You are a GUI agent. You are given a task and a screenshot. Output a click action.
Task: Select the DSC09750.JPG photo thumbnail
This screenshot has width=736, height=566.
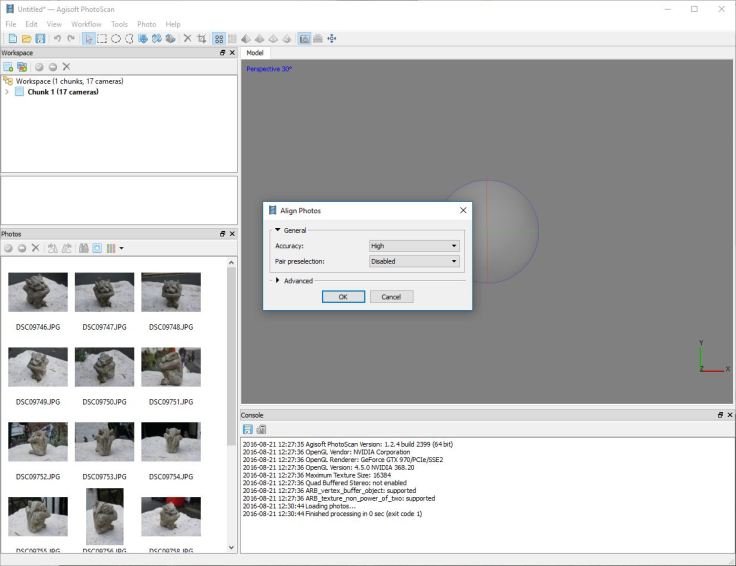104,367
